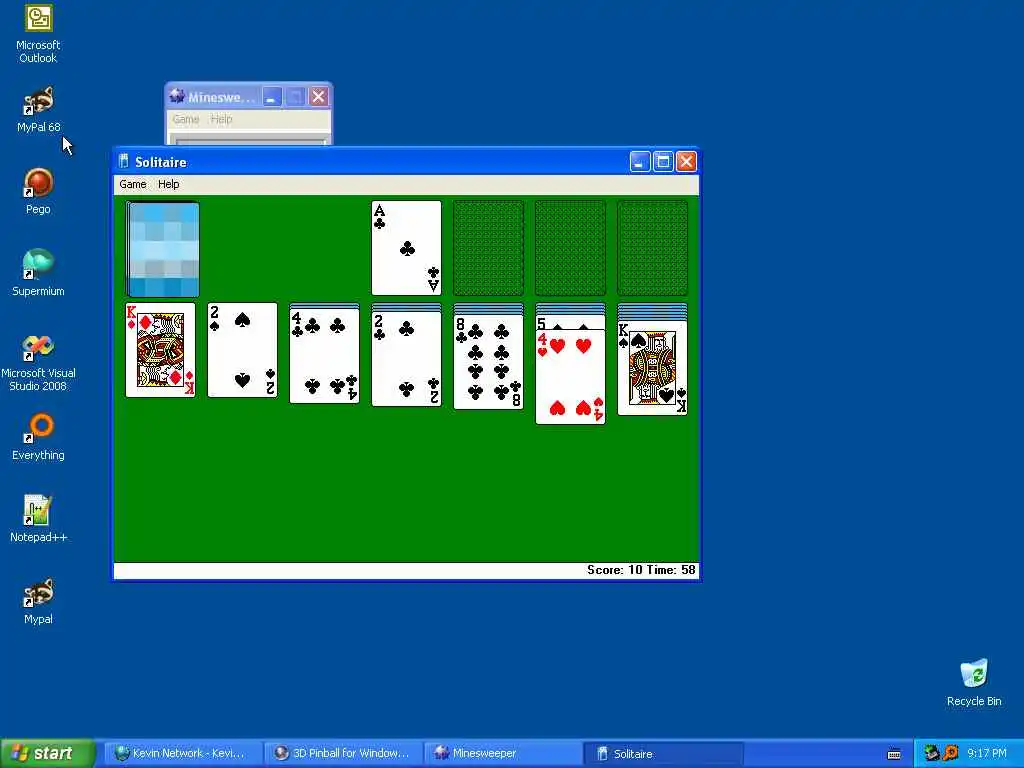Image resolution: width=1024 pixels, height=768 pixels.
Task: Select the 8 of Clubs card
Action: pos(488,362)
